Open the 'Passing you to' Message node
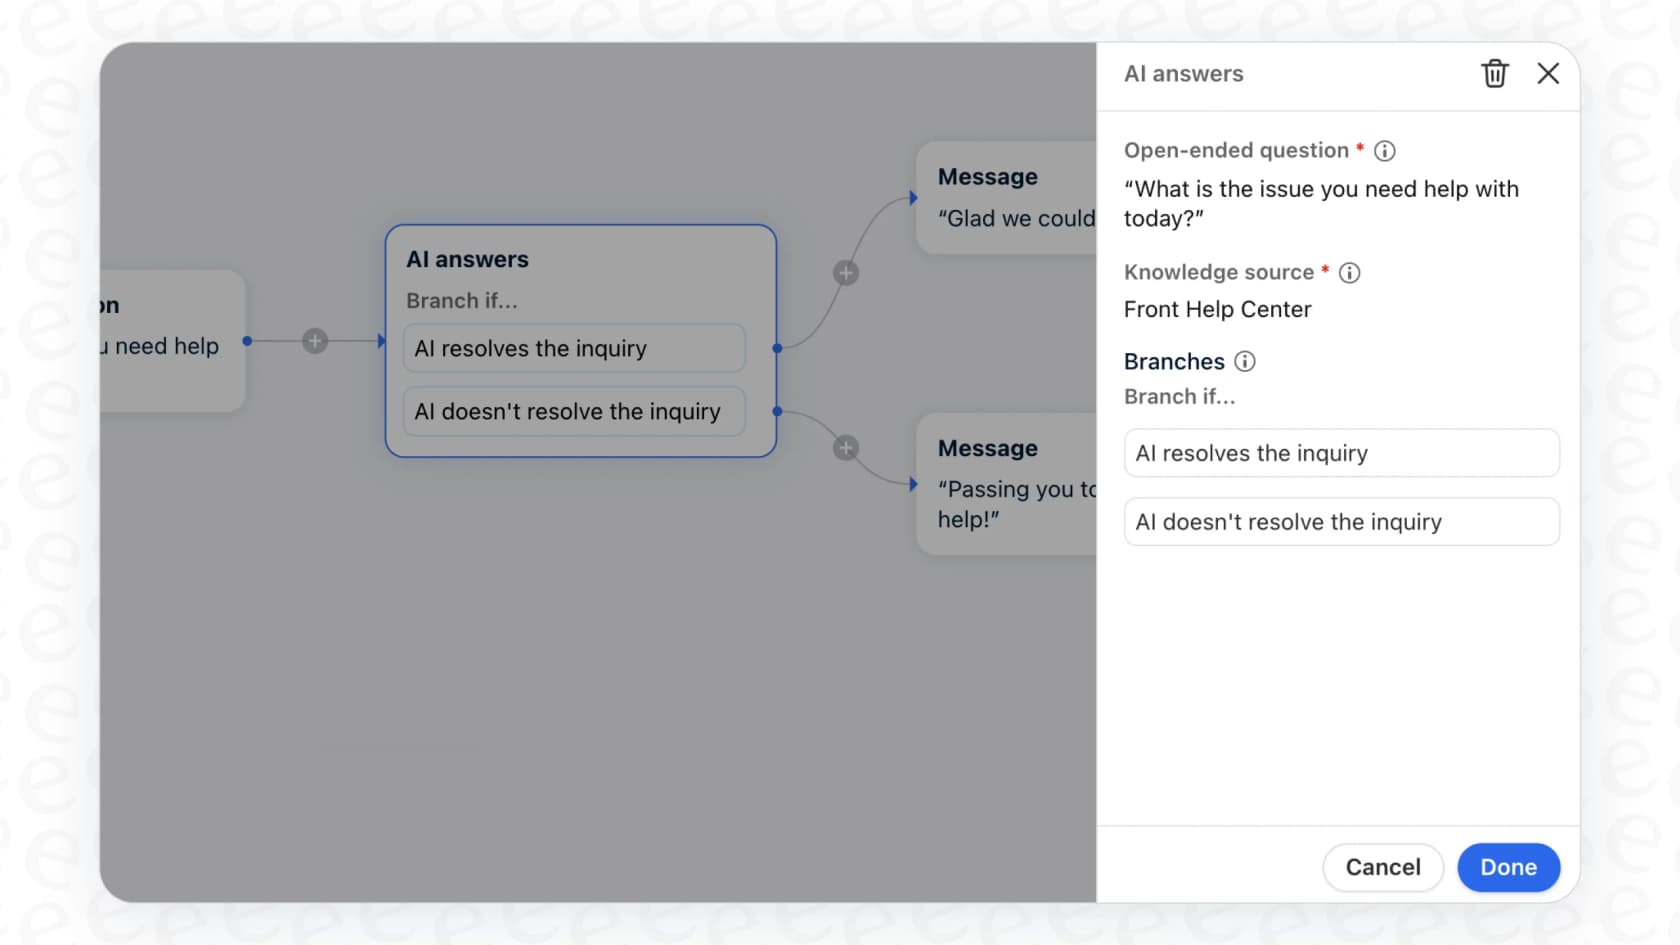Image resolution: width=1680 pixels, height=945 pixels. [1006, 484]
